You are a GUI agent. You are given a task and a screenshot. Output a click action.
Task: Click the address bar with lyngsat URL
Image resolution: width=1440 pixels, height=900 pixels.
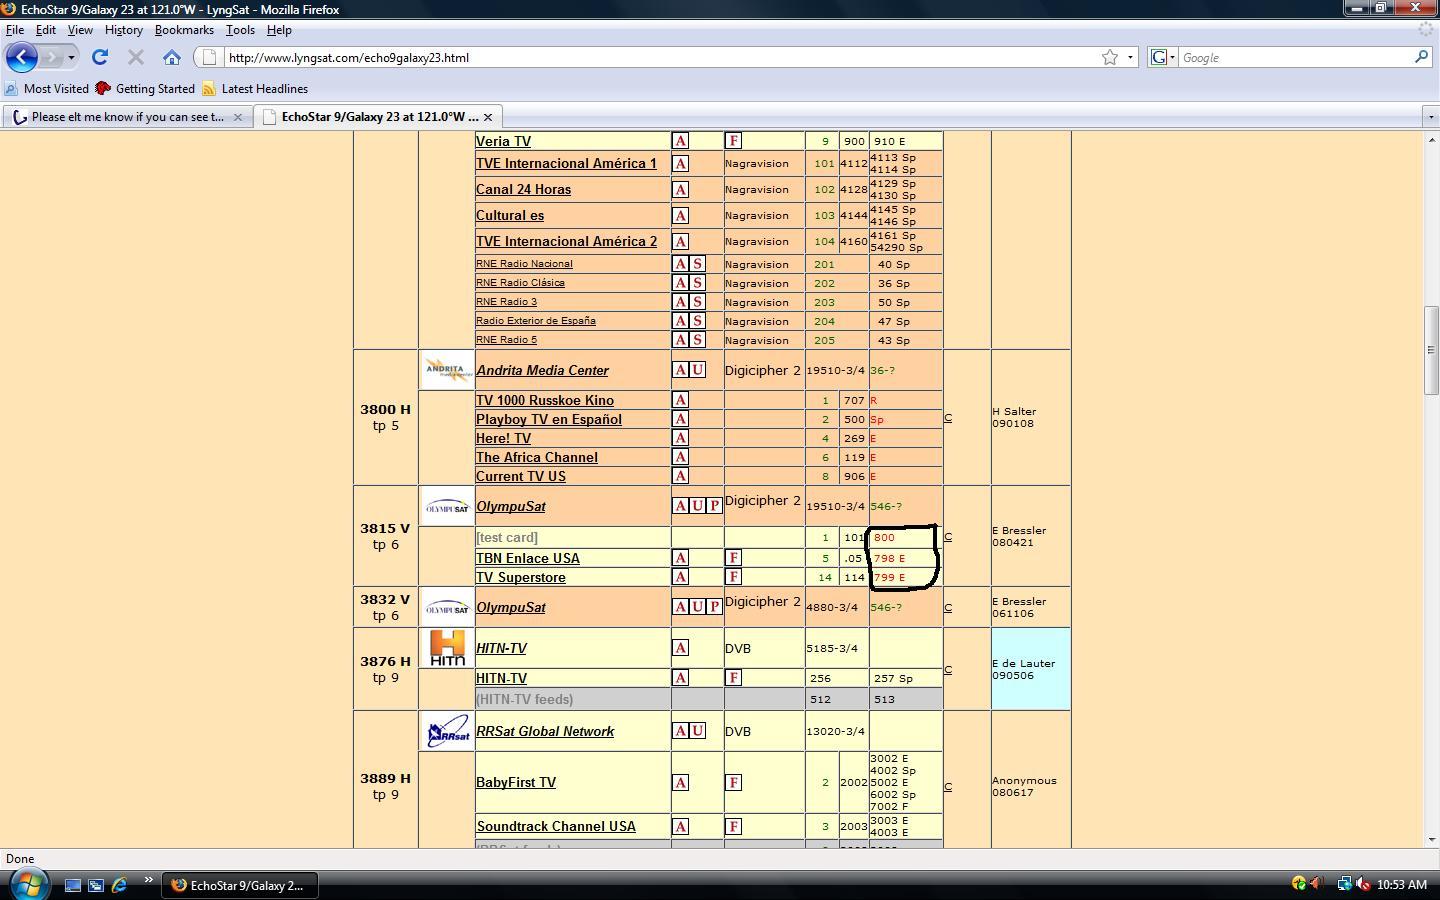(660, 57)
